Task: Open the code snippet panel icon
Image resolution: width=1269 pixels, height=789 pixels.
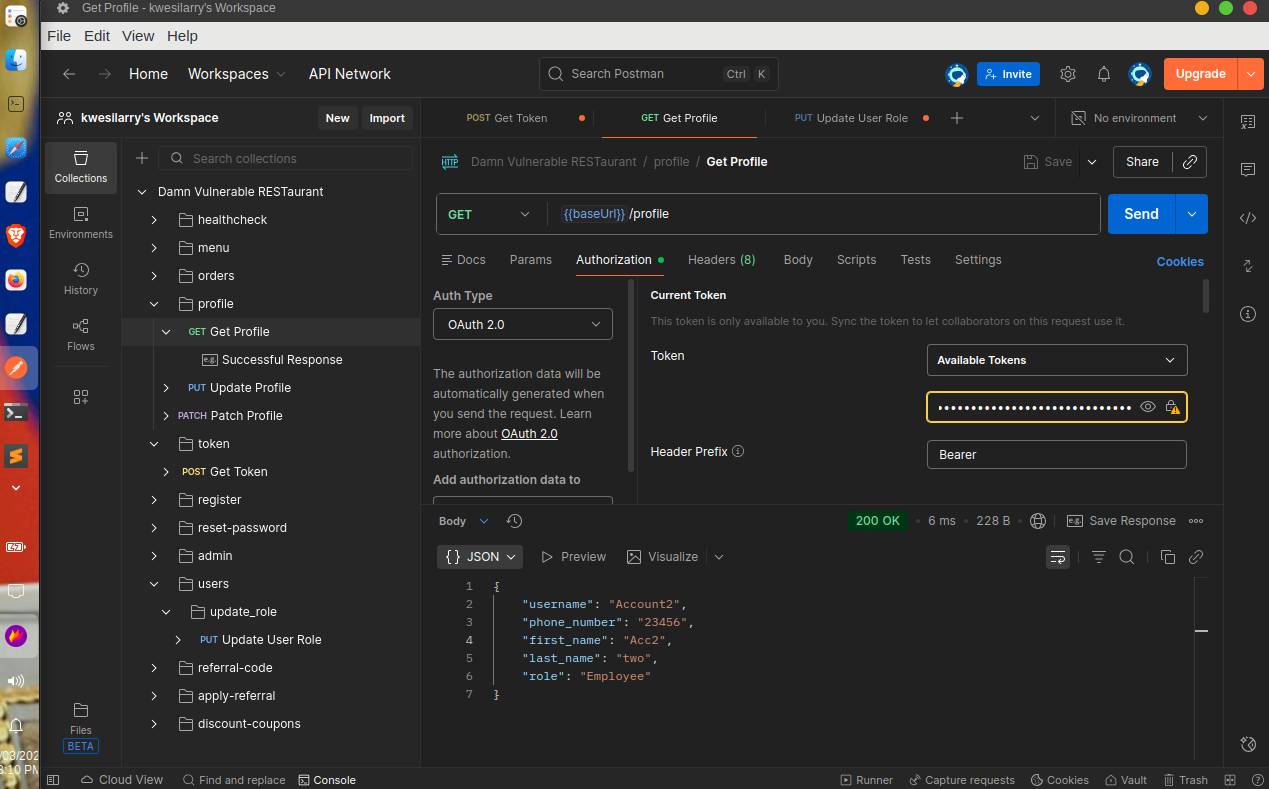Action: pos(1247,218)
